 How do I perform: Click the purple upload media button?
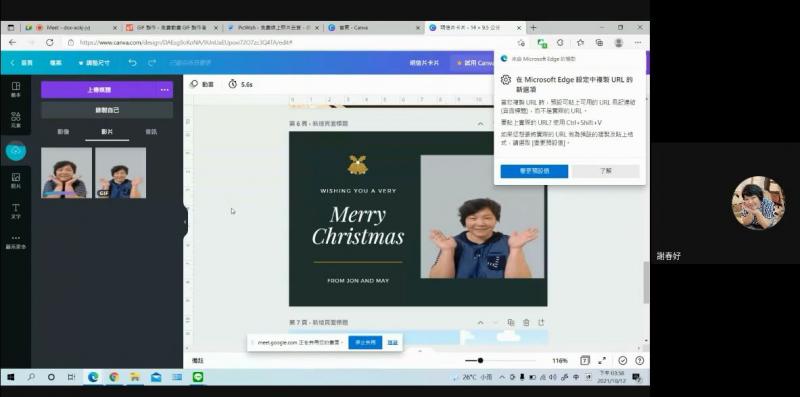point(99,90)
